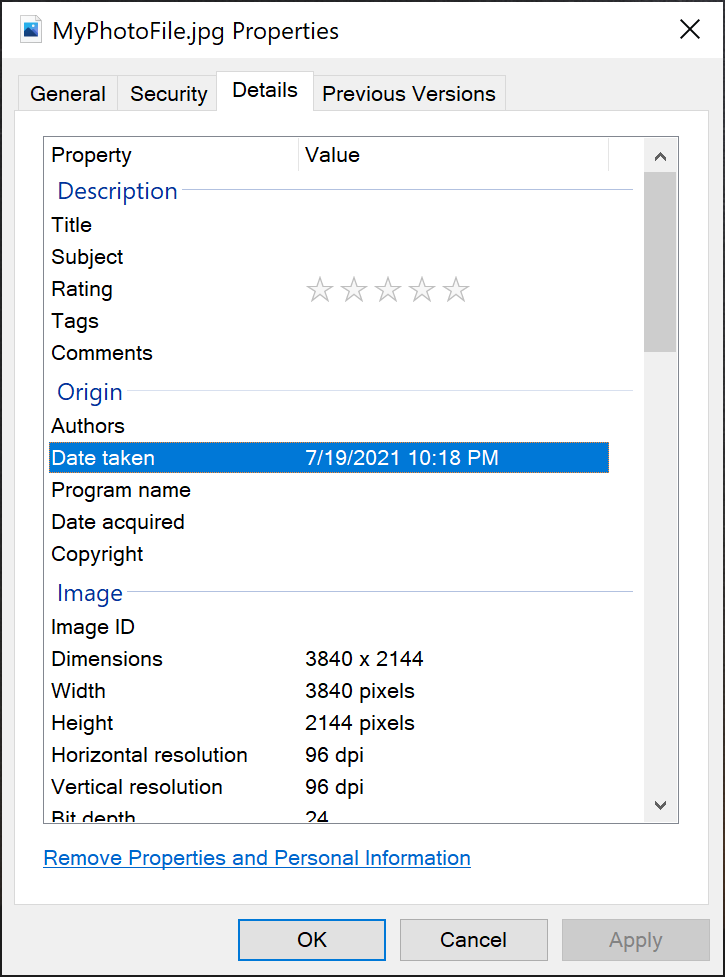Set rating to two stars
Image resolution: width=725 pixels, height=977 pixels.
[354, 290]
